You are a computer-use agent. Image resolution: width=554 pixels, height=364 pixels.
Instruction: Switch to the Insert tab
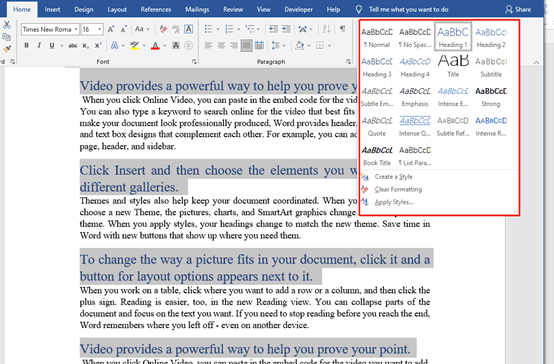coord(52,10)
